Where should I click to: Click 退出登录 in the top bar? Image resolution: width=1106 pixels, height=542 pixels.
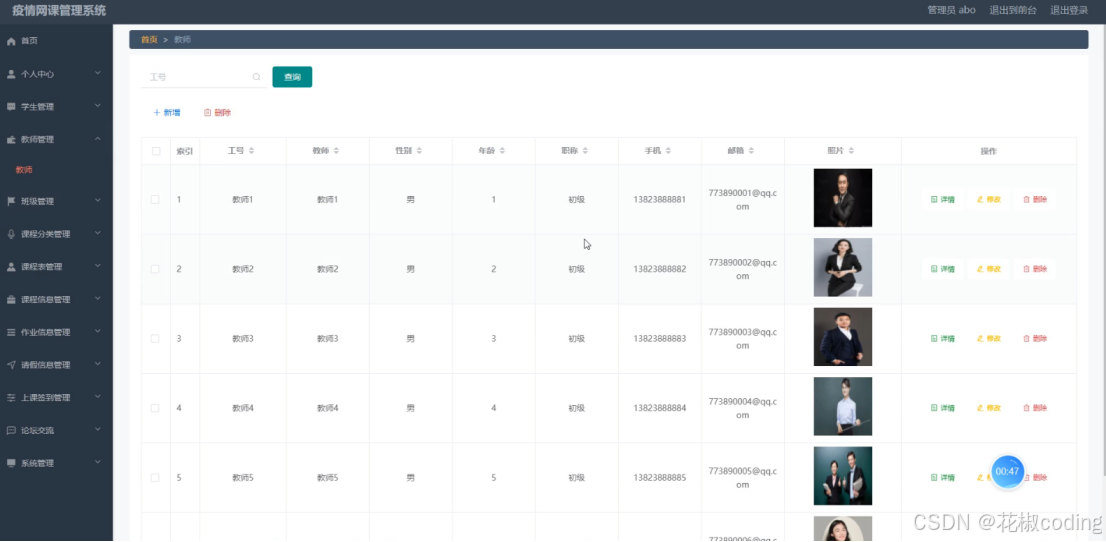pyautogui.click(x=1069, y=10)
